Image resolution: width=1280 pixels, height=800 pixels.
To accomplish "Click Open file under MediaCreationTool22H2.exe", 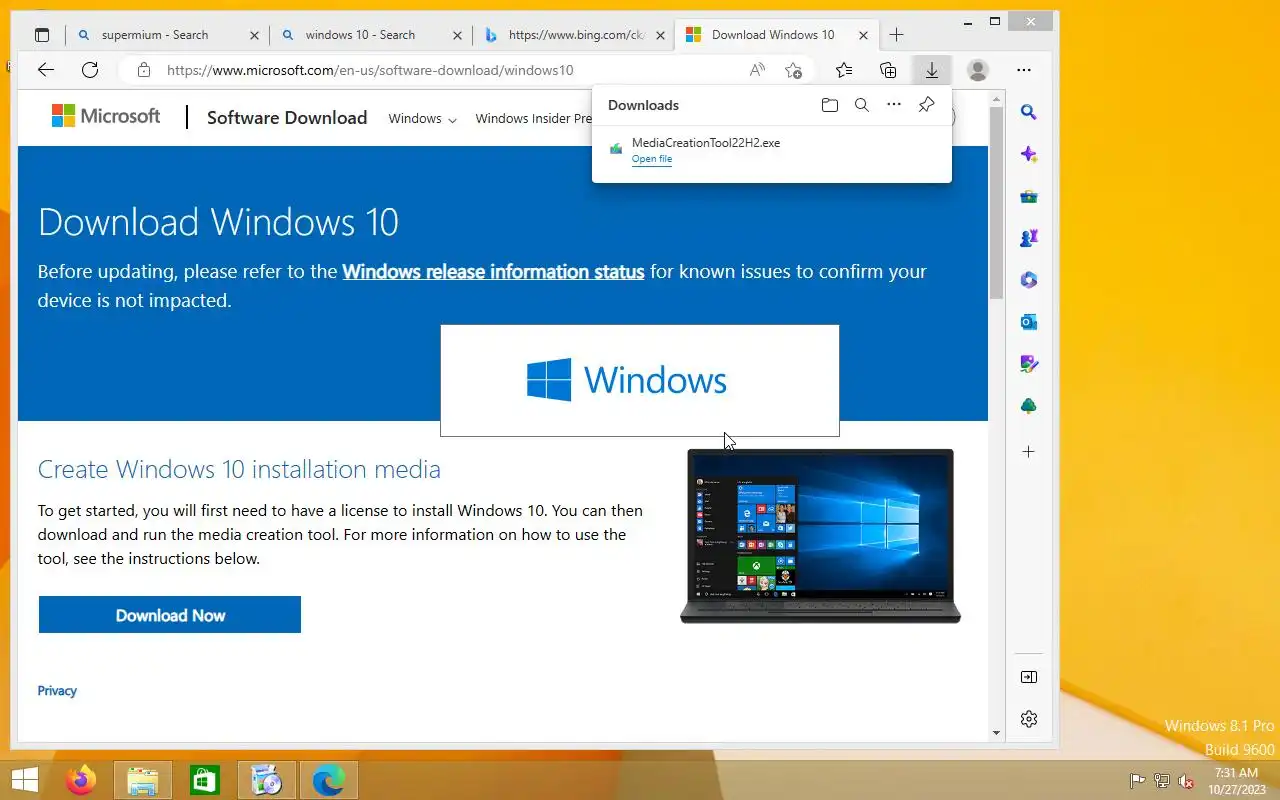I will tap(652, 159).
